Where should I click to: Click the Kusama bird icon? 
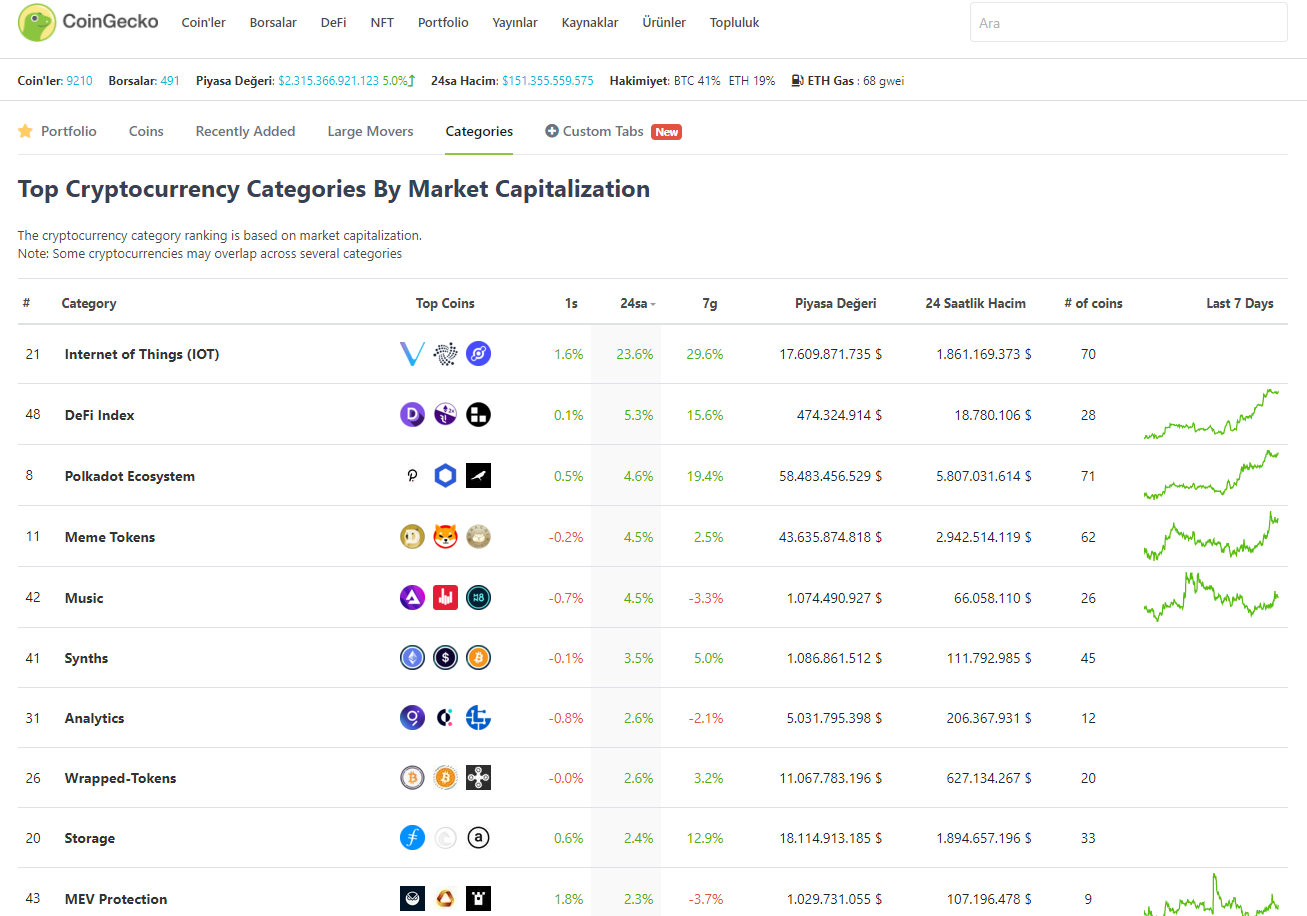pyautogui.click(x=478, y=476)
